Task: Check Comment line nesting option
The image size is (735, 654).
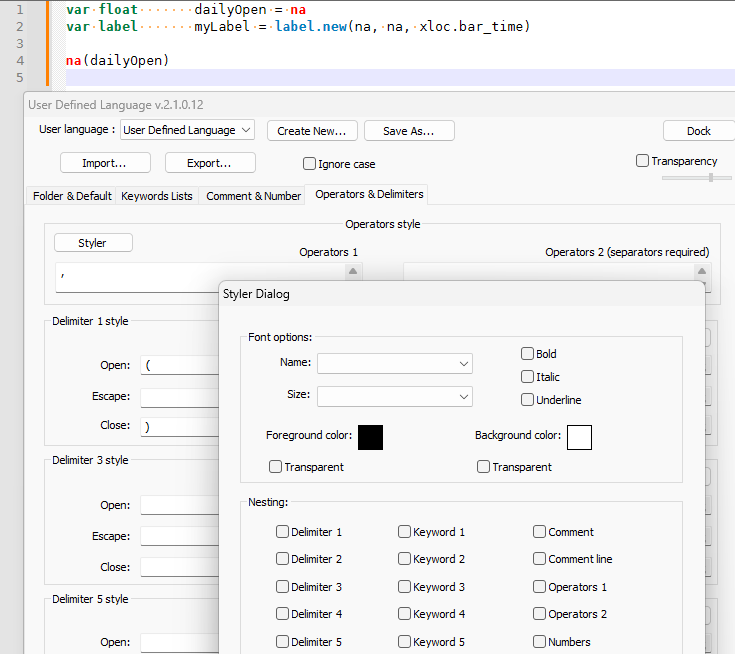Action: click(540, 559)
